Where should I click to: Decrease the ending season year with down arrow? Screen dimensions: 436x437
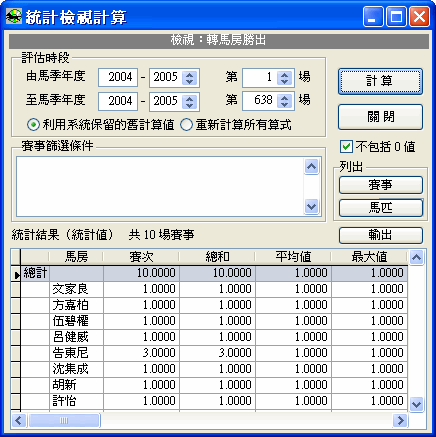click(x=190, y=105)
